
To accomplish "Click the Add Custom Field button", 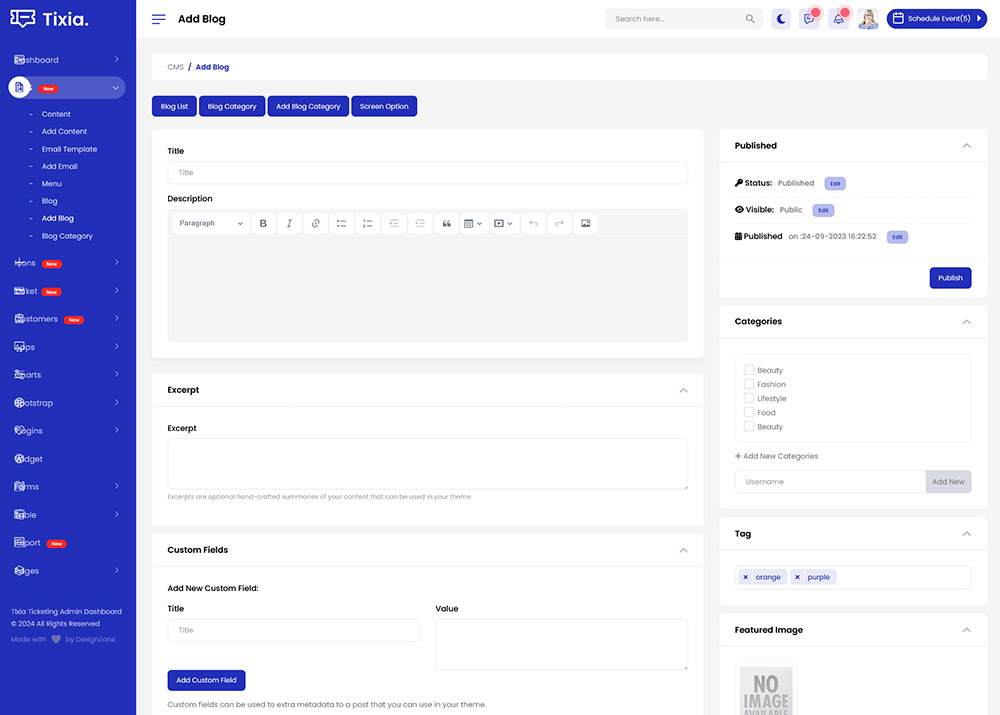I will tap(206, 680).
